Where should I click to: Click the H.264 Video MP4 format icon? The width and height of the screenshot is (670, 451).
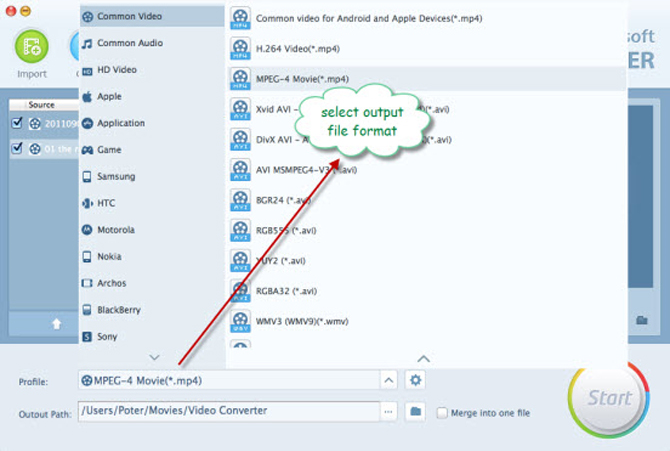click(x=241, y=47)
